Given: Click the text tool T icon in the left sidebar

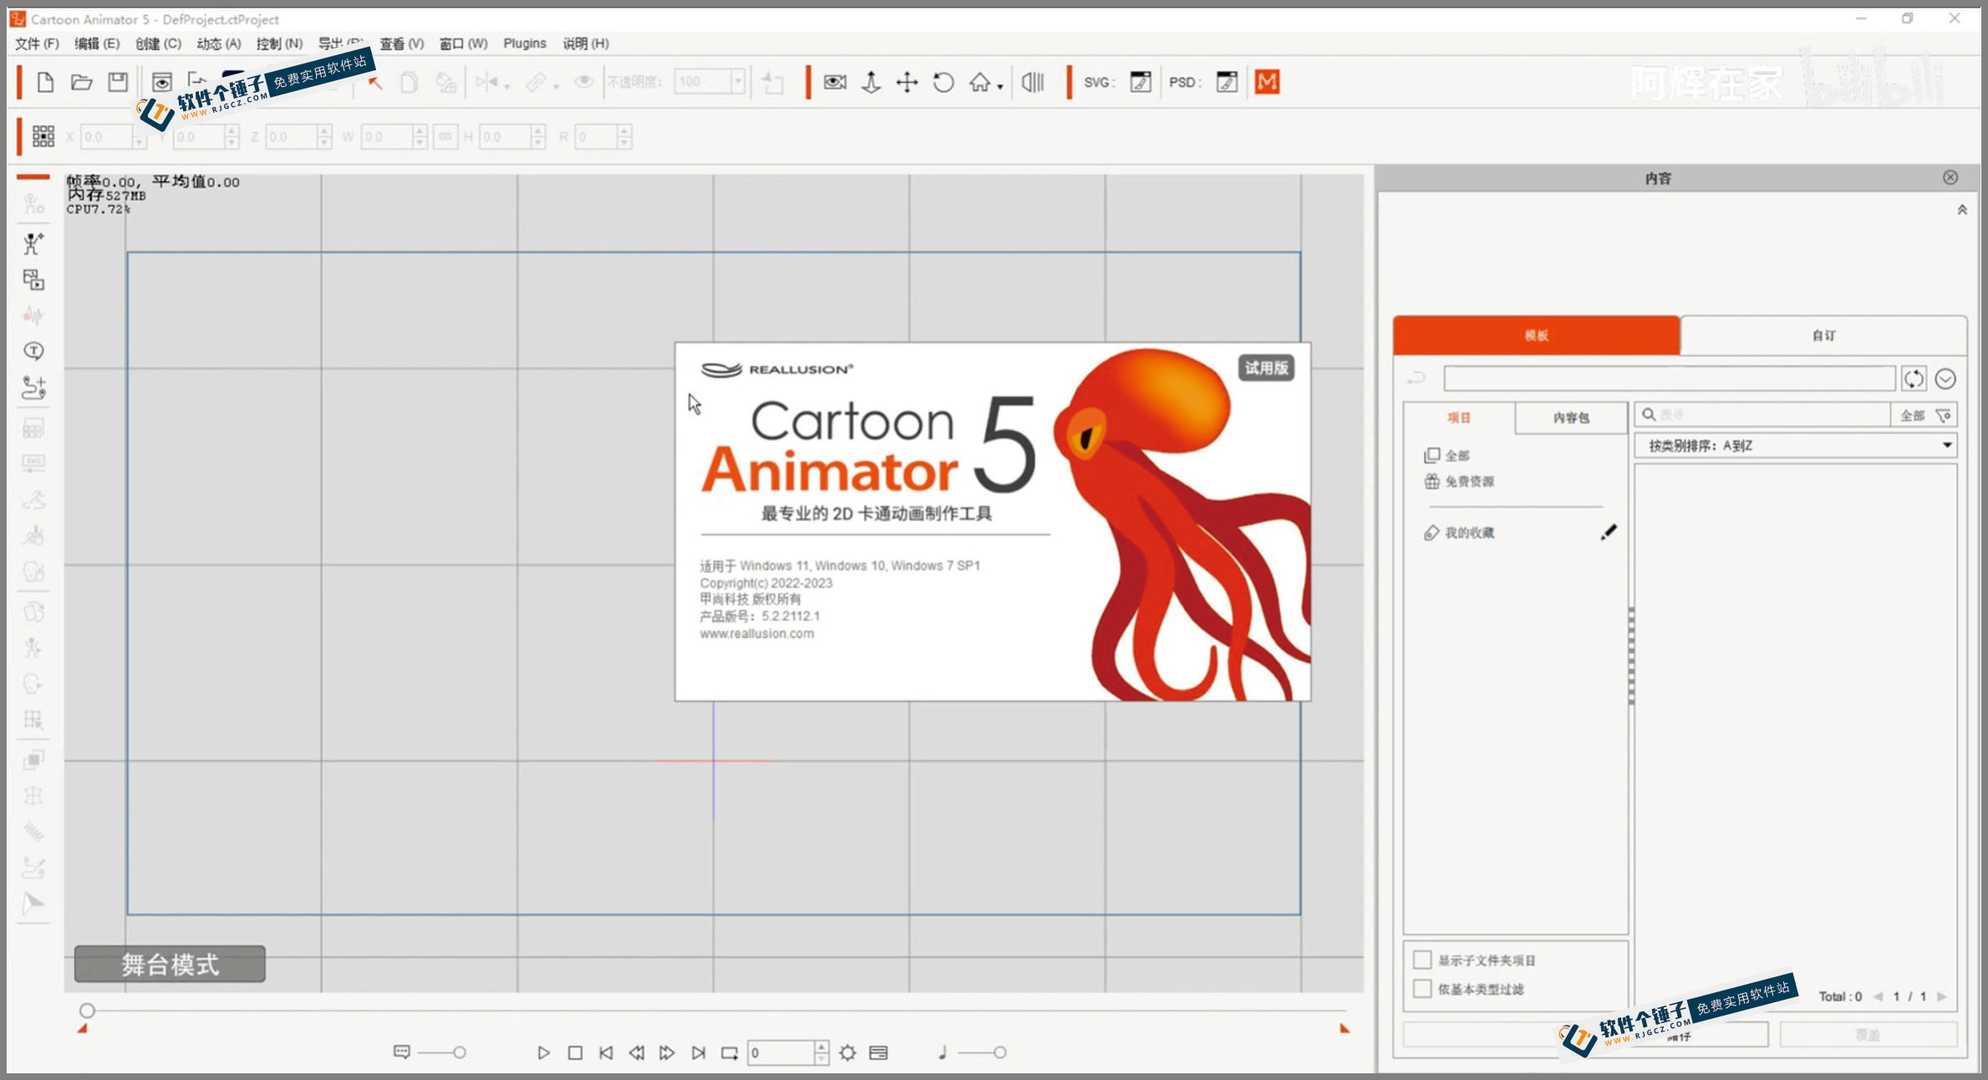Looking at the screenshot, I should 33,351.
